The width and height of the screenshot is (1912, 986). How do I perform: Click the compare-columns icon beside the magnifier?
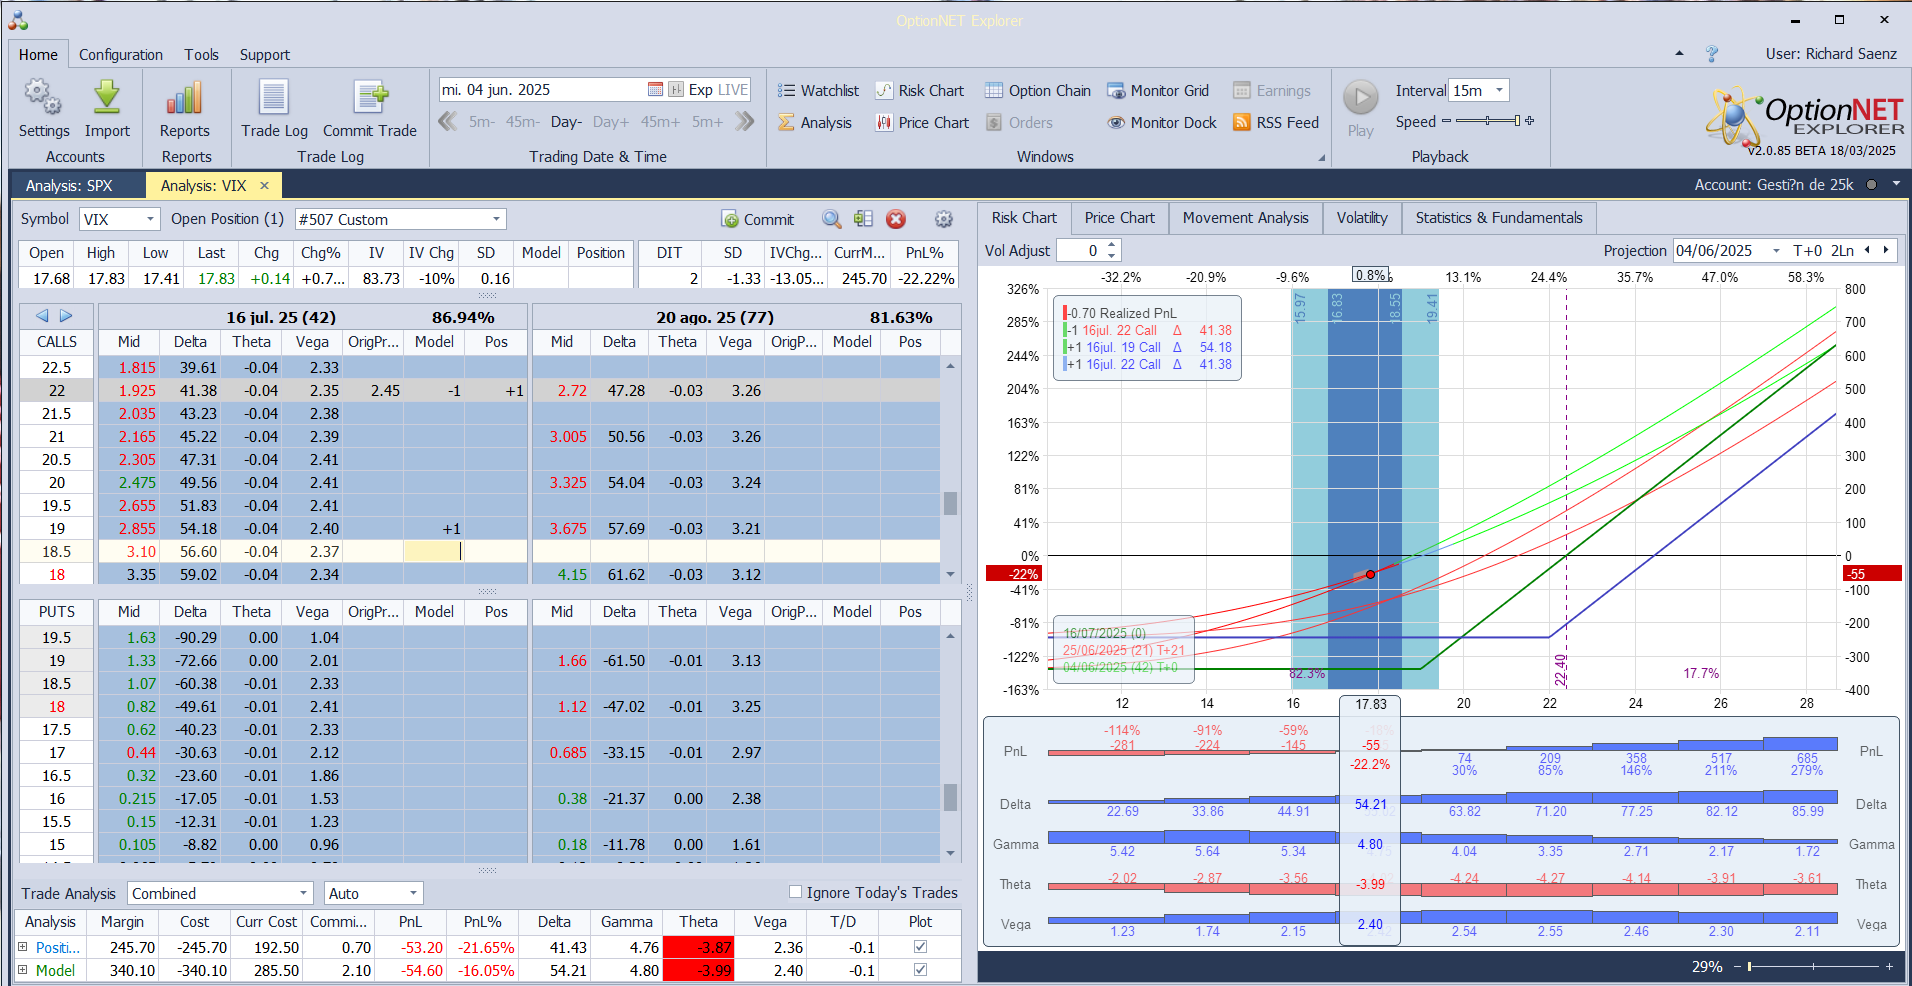864,219
